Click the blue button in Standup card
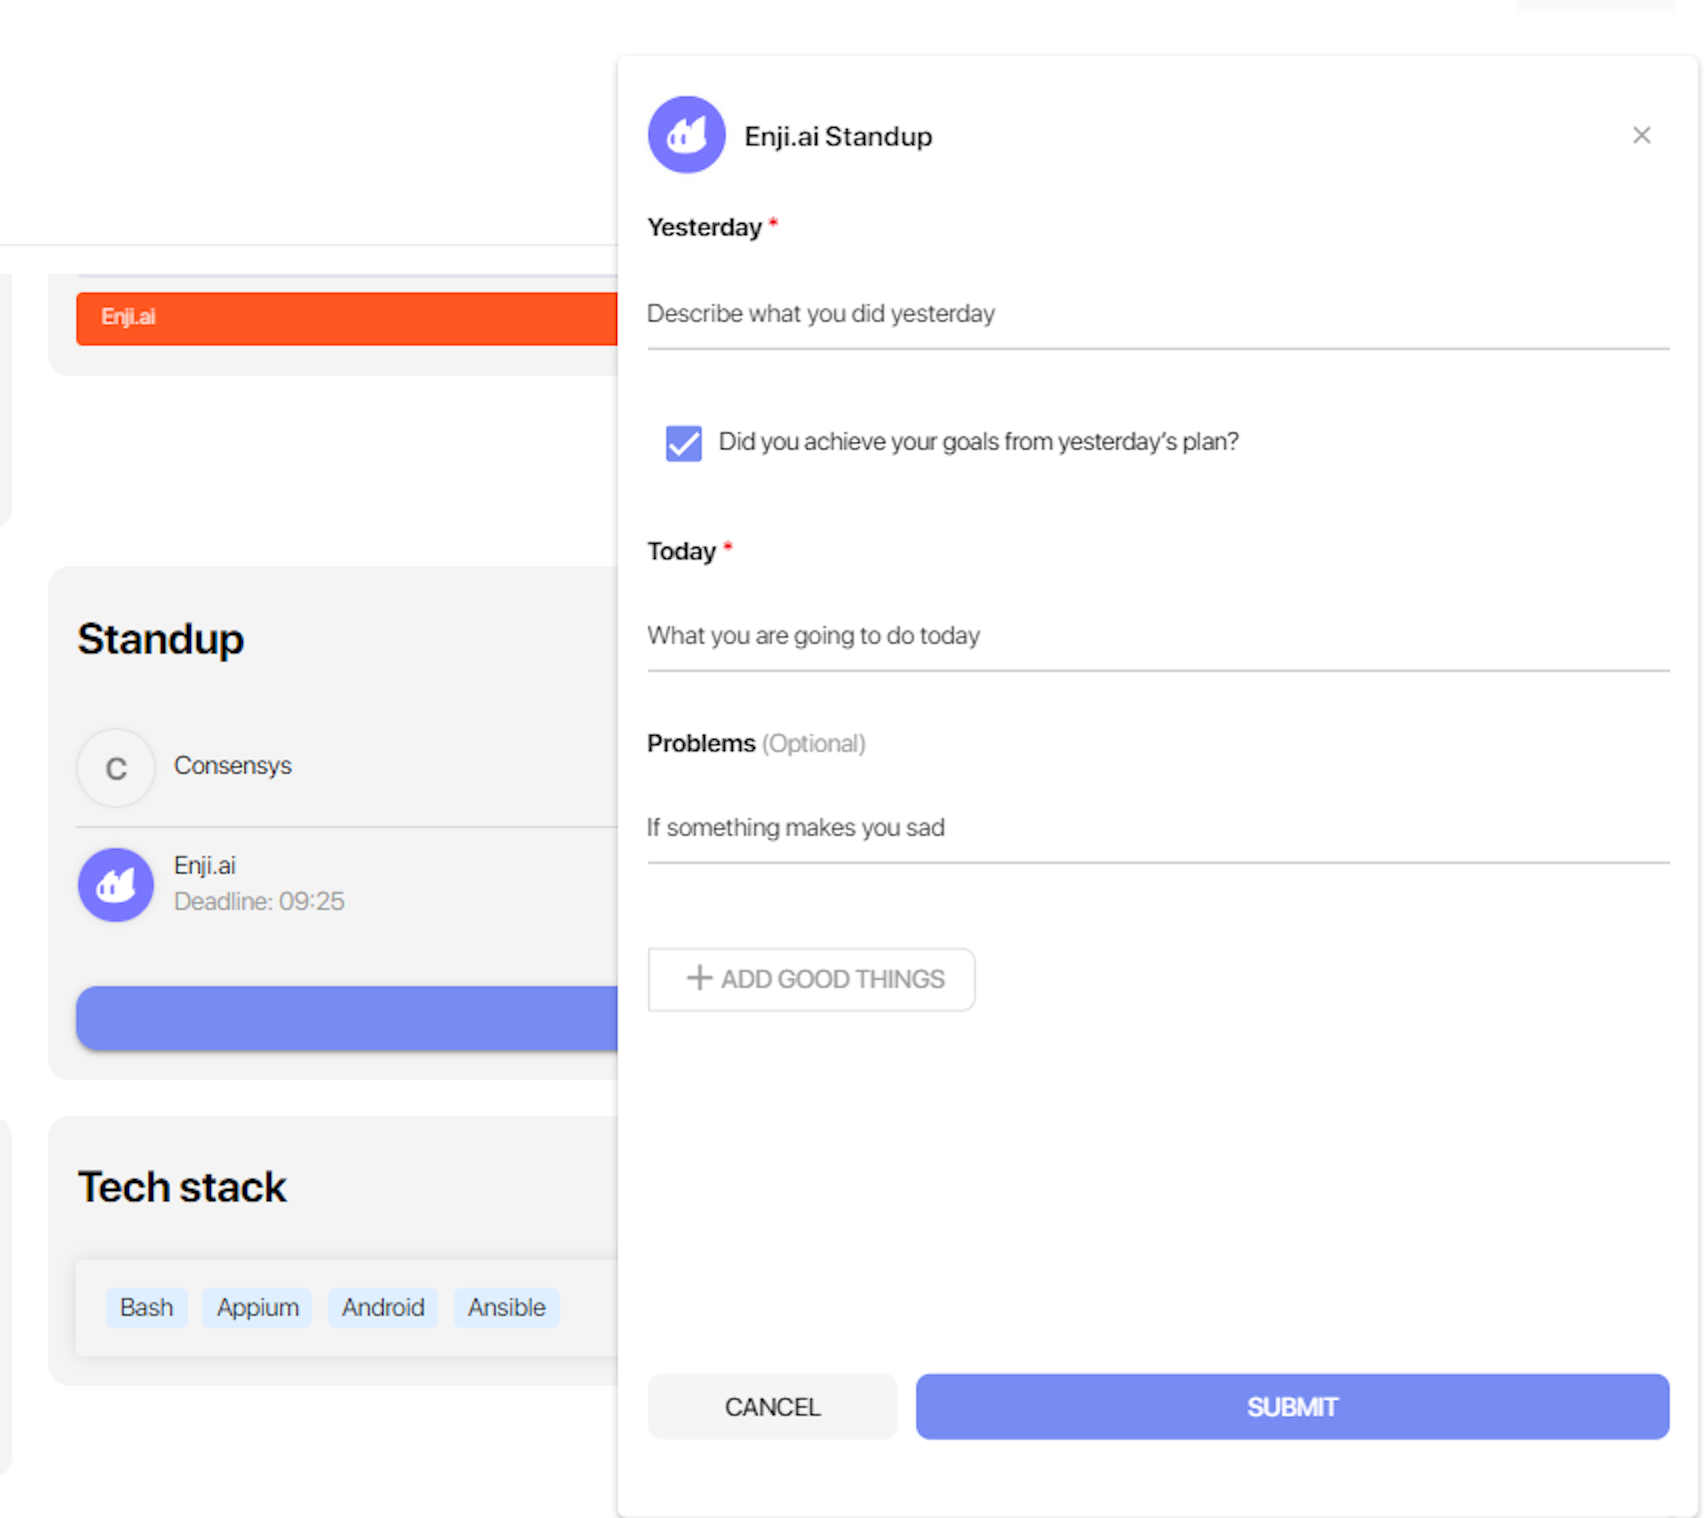Image resolution: width=1704 pixels, height=1518 pixels. pyautogui.click(x=347, y=1018)
